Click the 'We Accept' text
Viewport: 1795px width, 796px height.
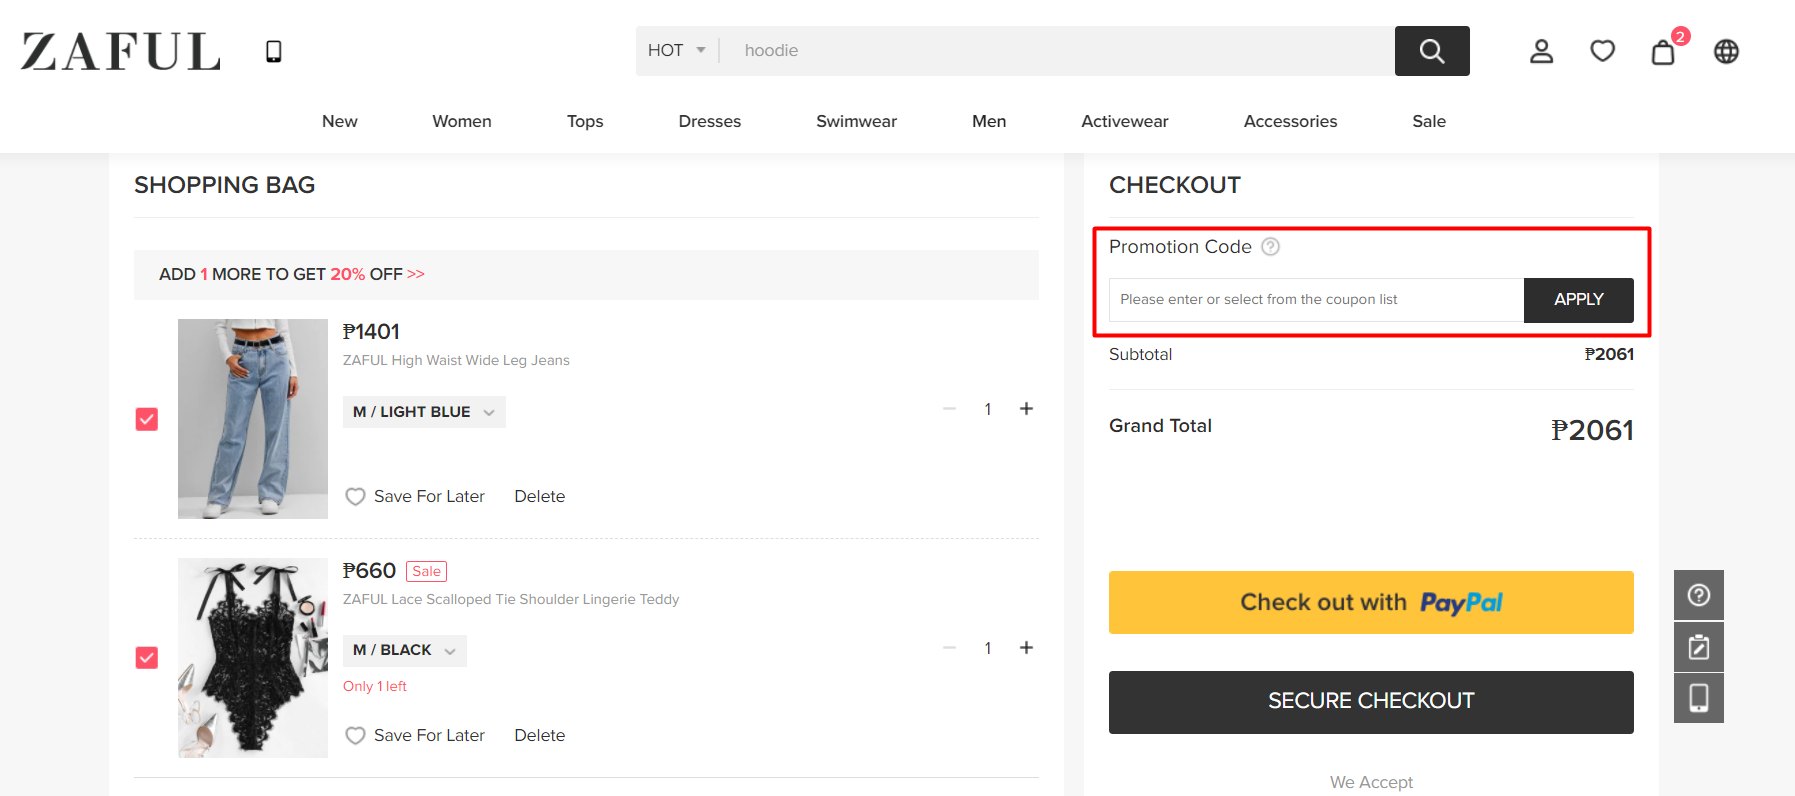point(1371,782)
